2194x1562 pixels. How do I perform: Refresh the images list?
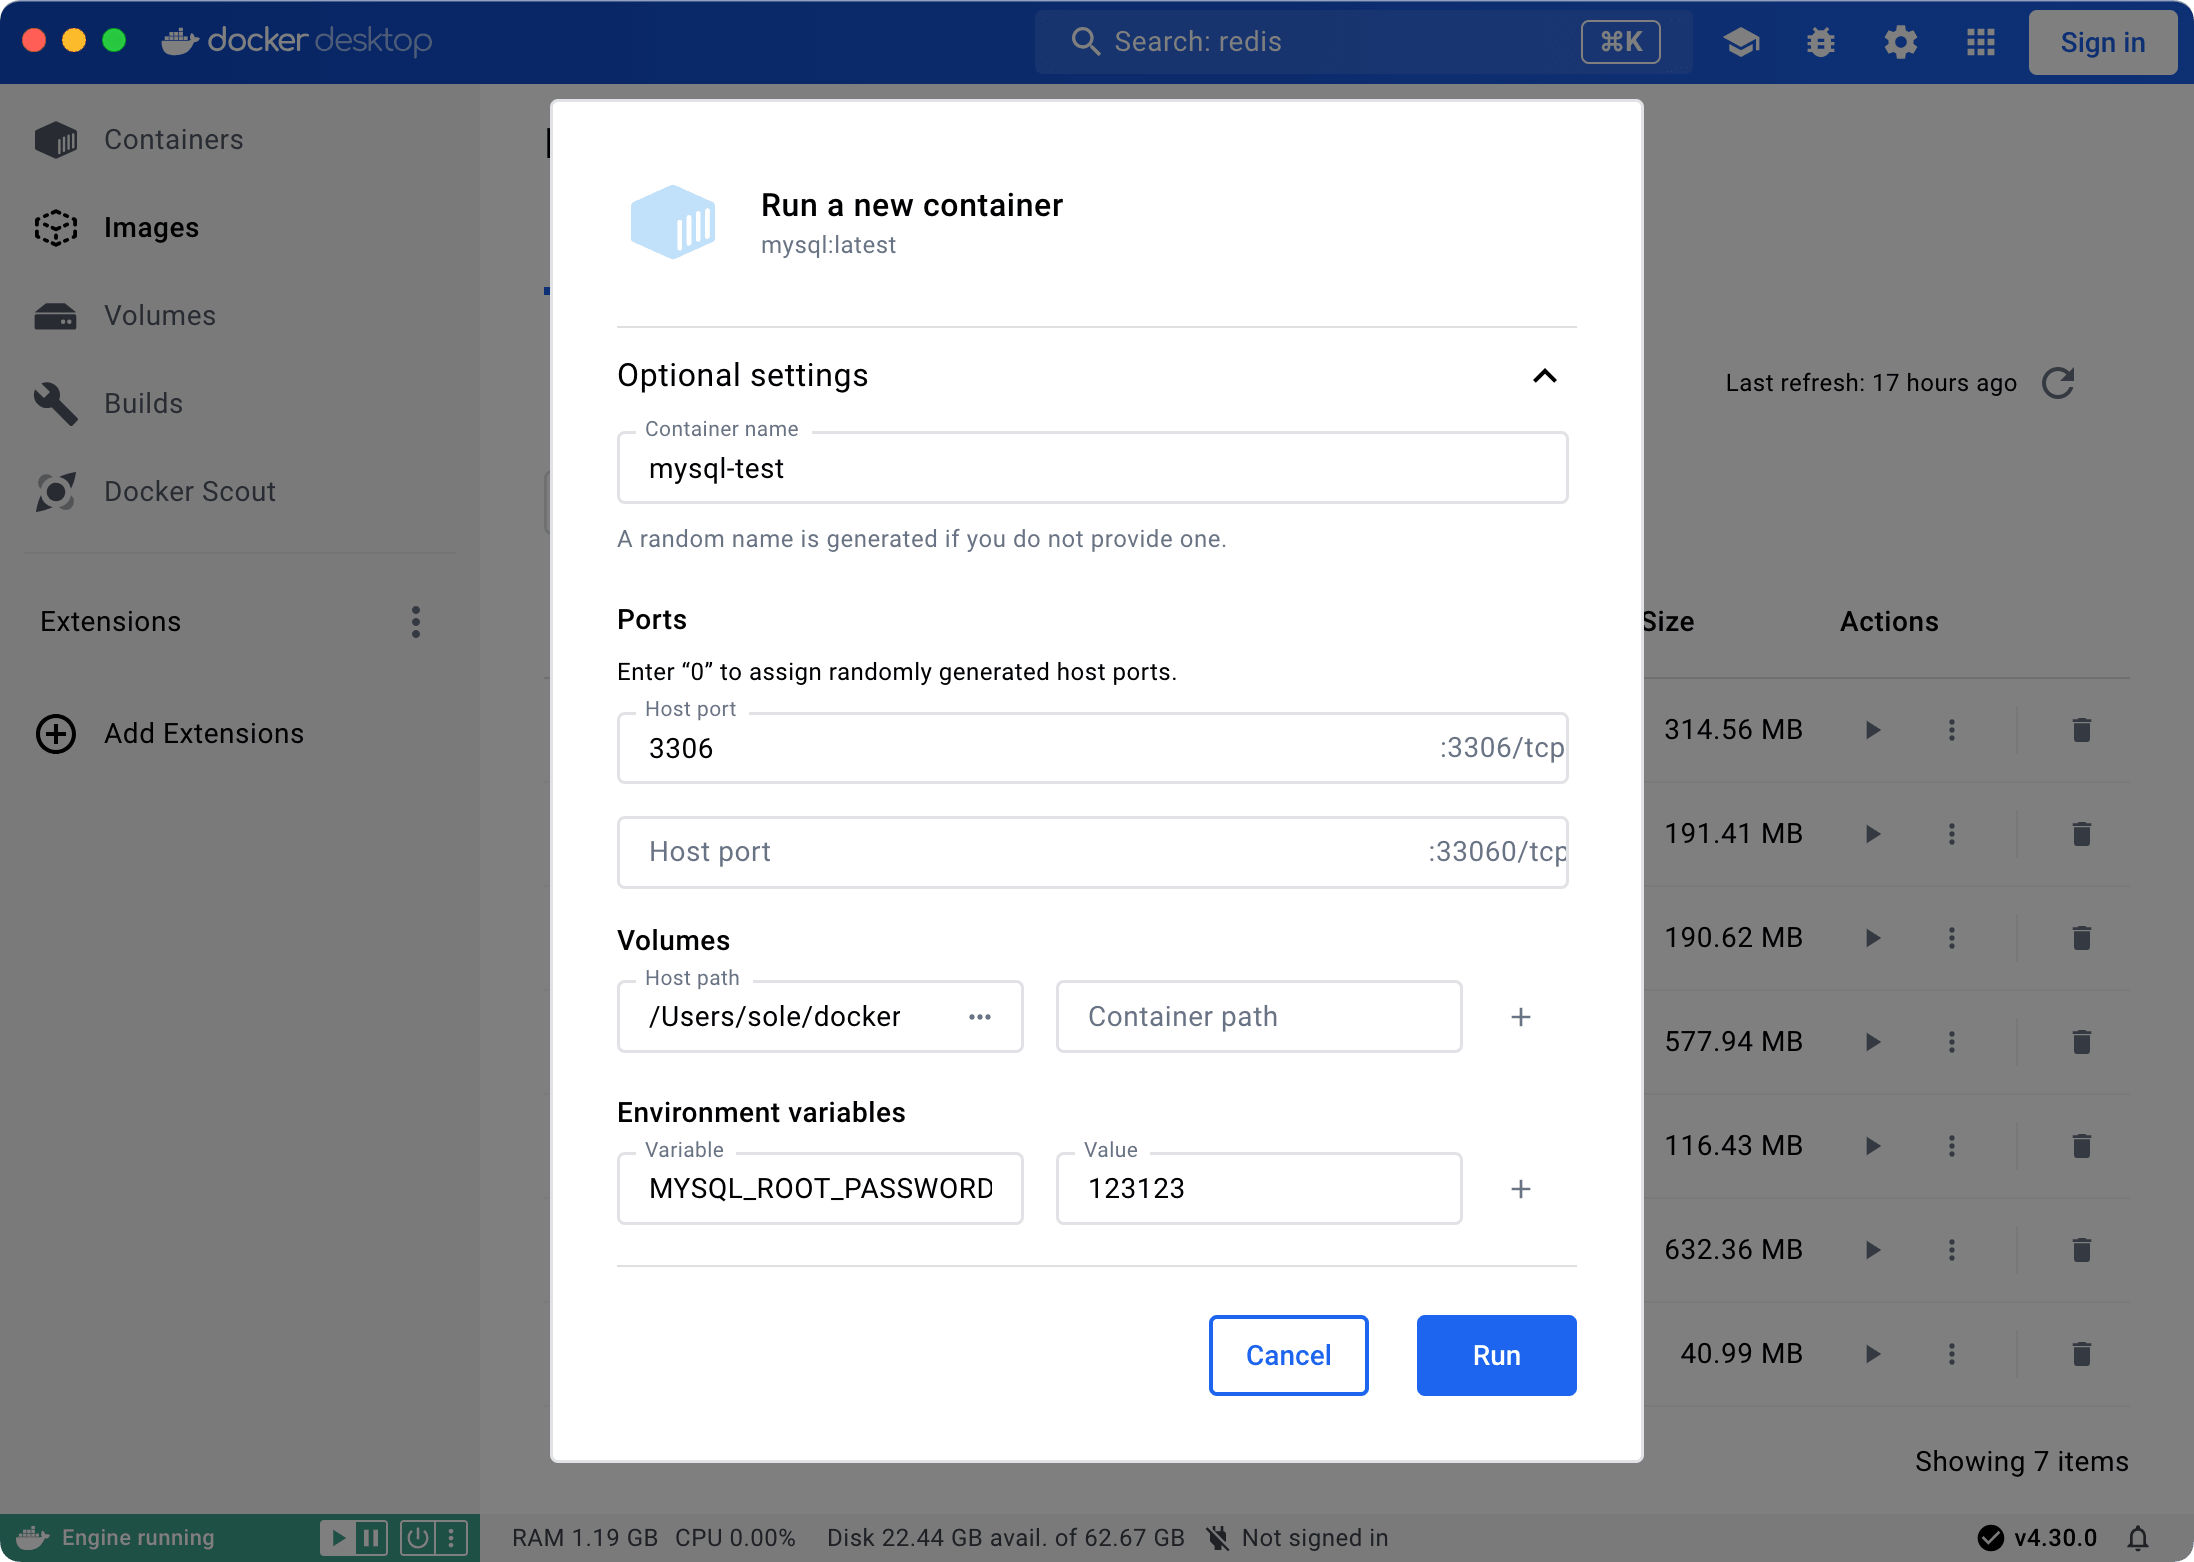[2059, 383]
